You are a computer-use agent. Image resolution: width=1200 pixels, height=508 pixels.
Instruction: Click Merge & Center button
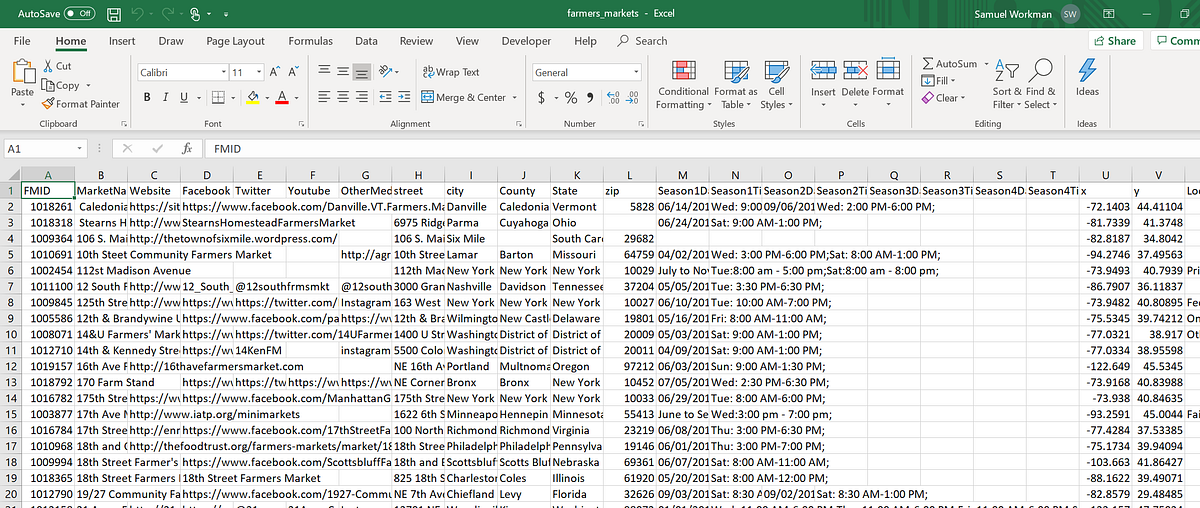tap(465, 97)
